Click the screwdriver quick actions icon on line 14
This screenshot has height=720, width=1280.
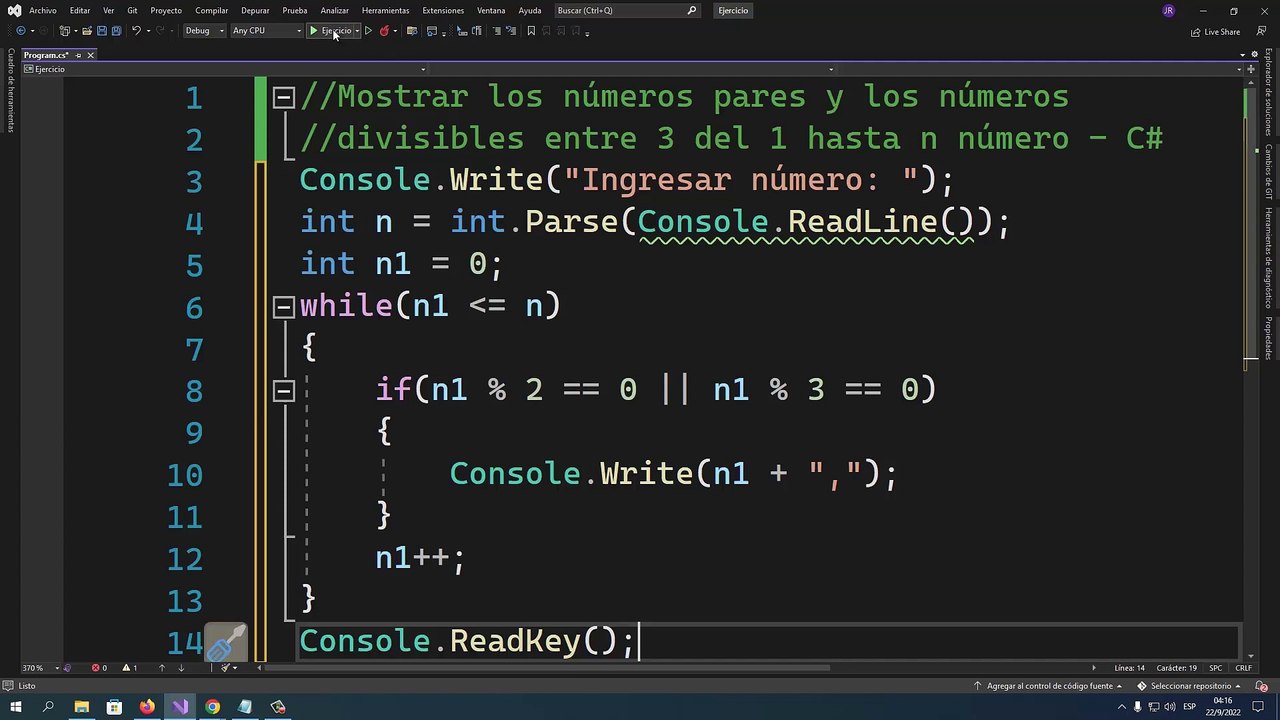(226, 642)
